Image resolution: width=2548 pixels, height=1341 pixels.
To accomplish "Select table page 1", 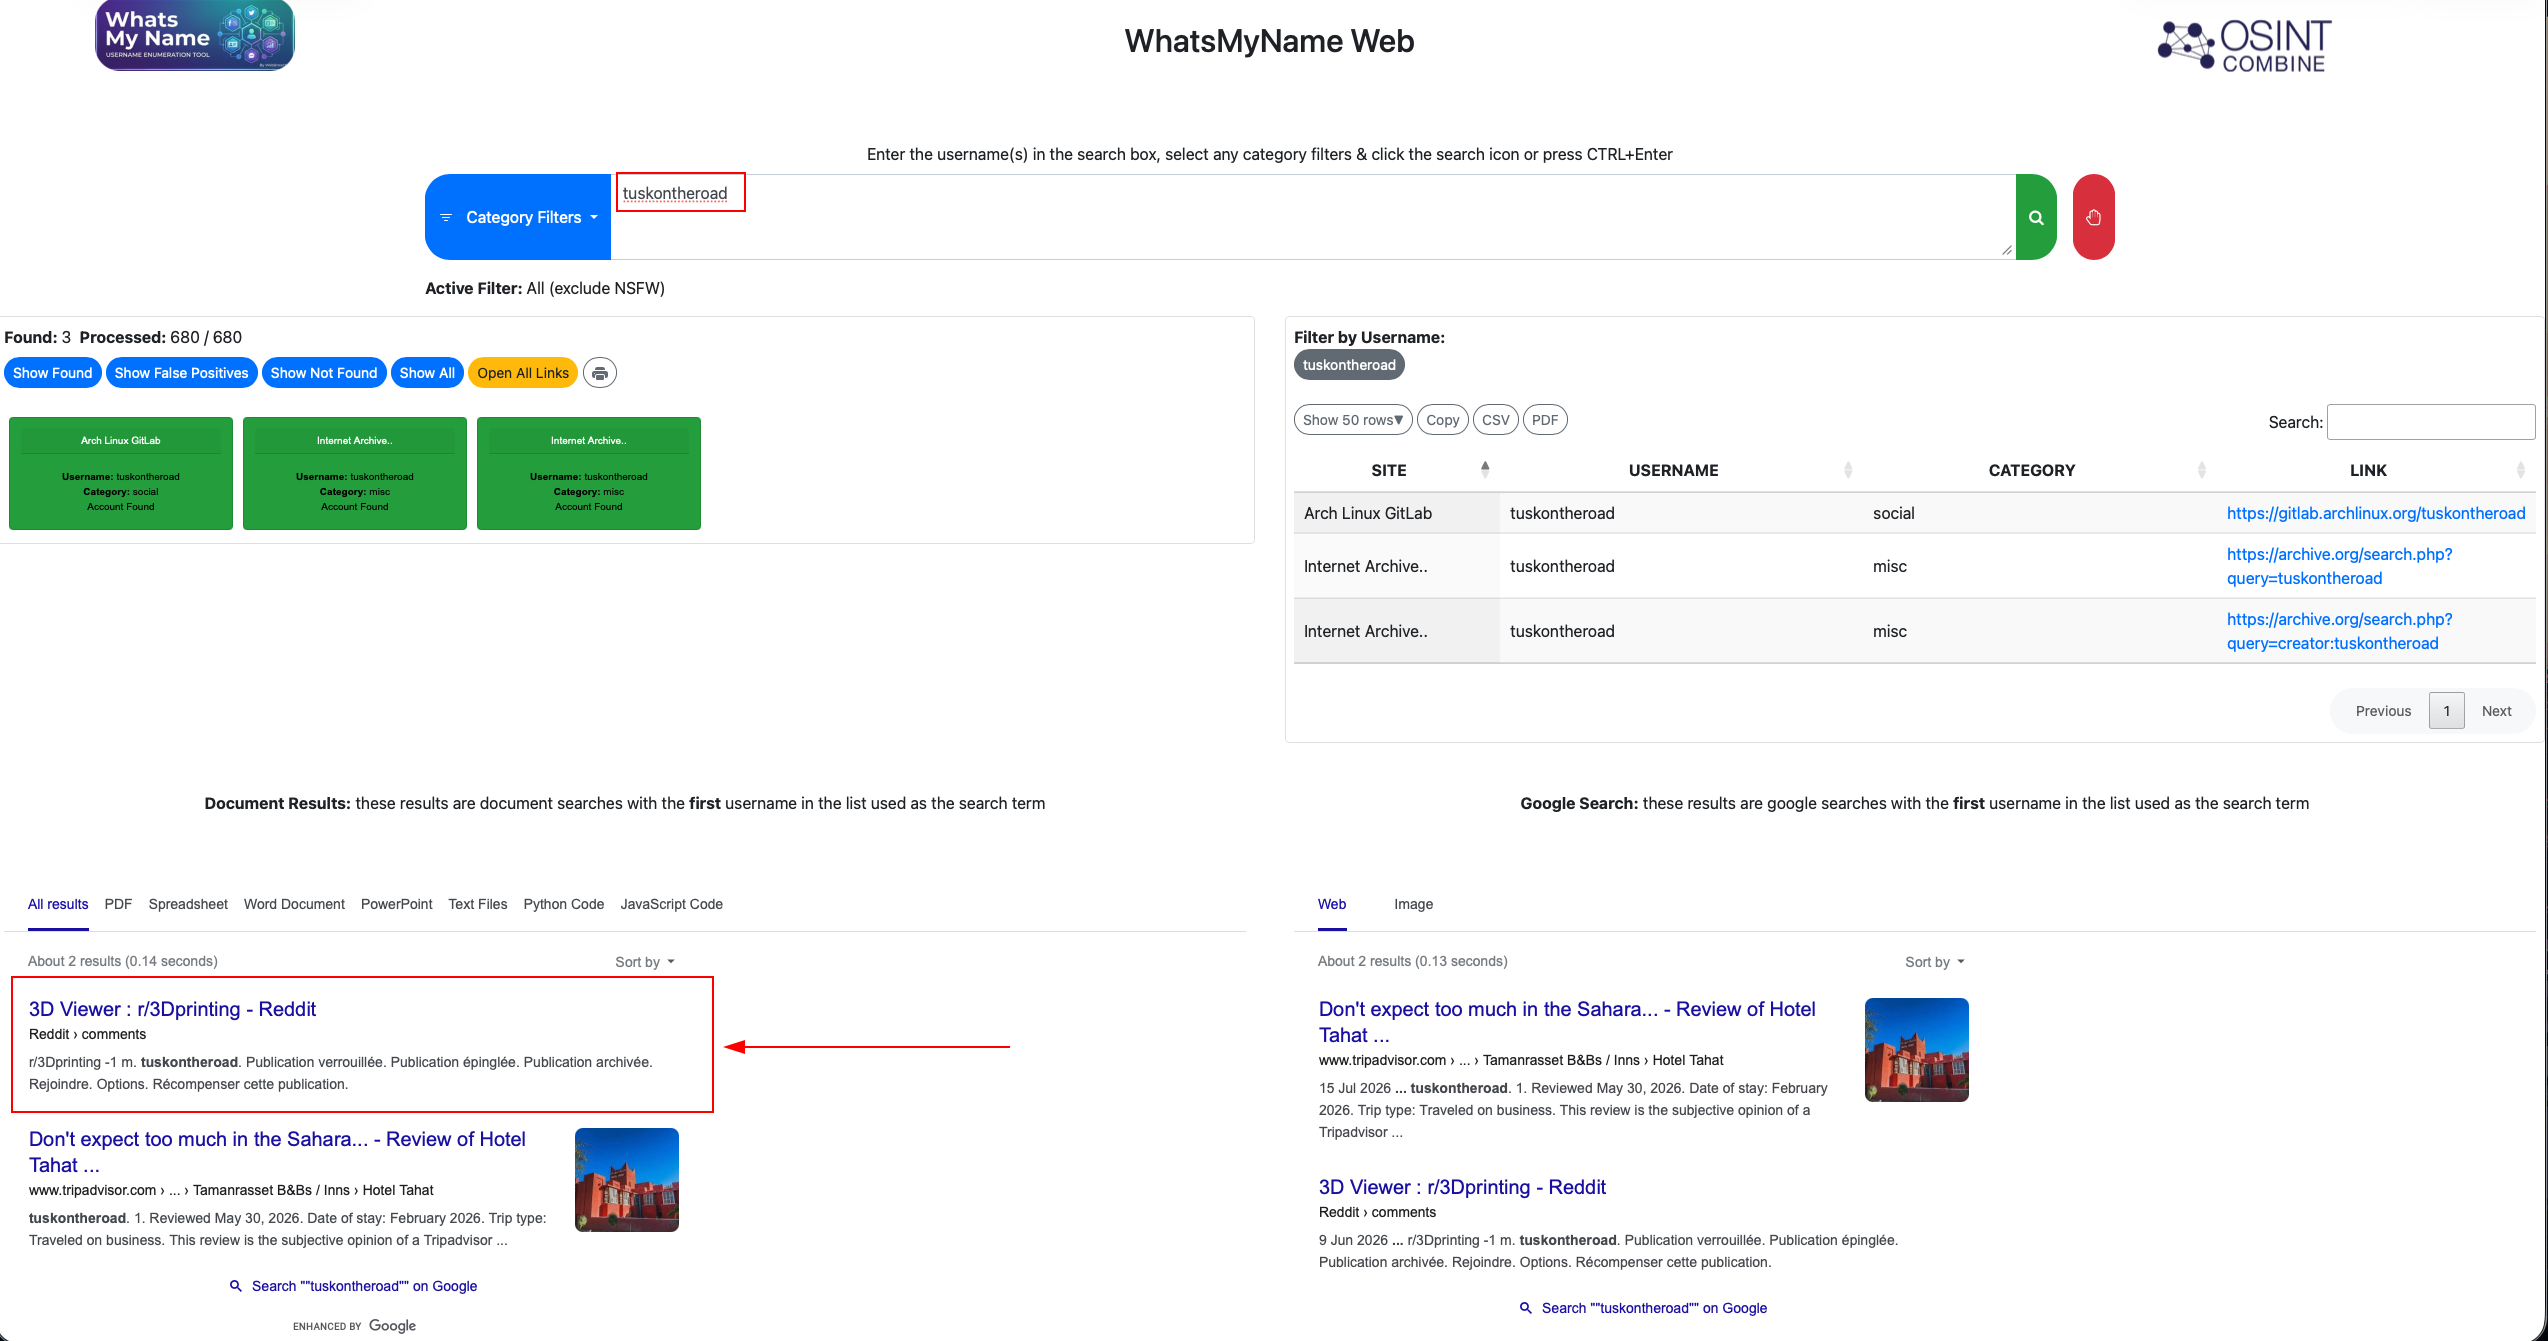I will pos(2447,711).
